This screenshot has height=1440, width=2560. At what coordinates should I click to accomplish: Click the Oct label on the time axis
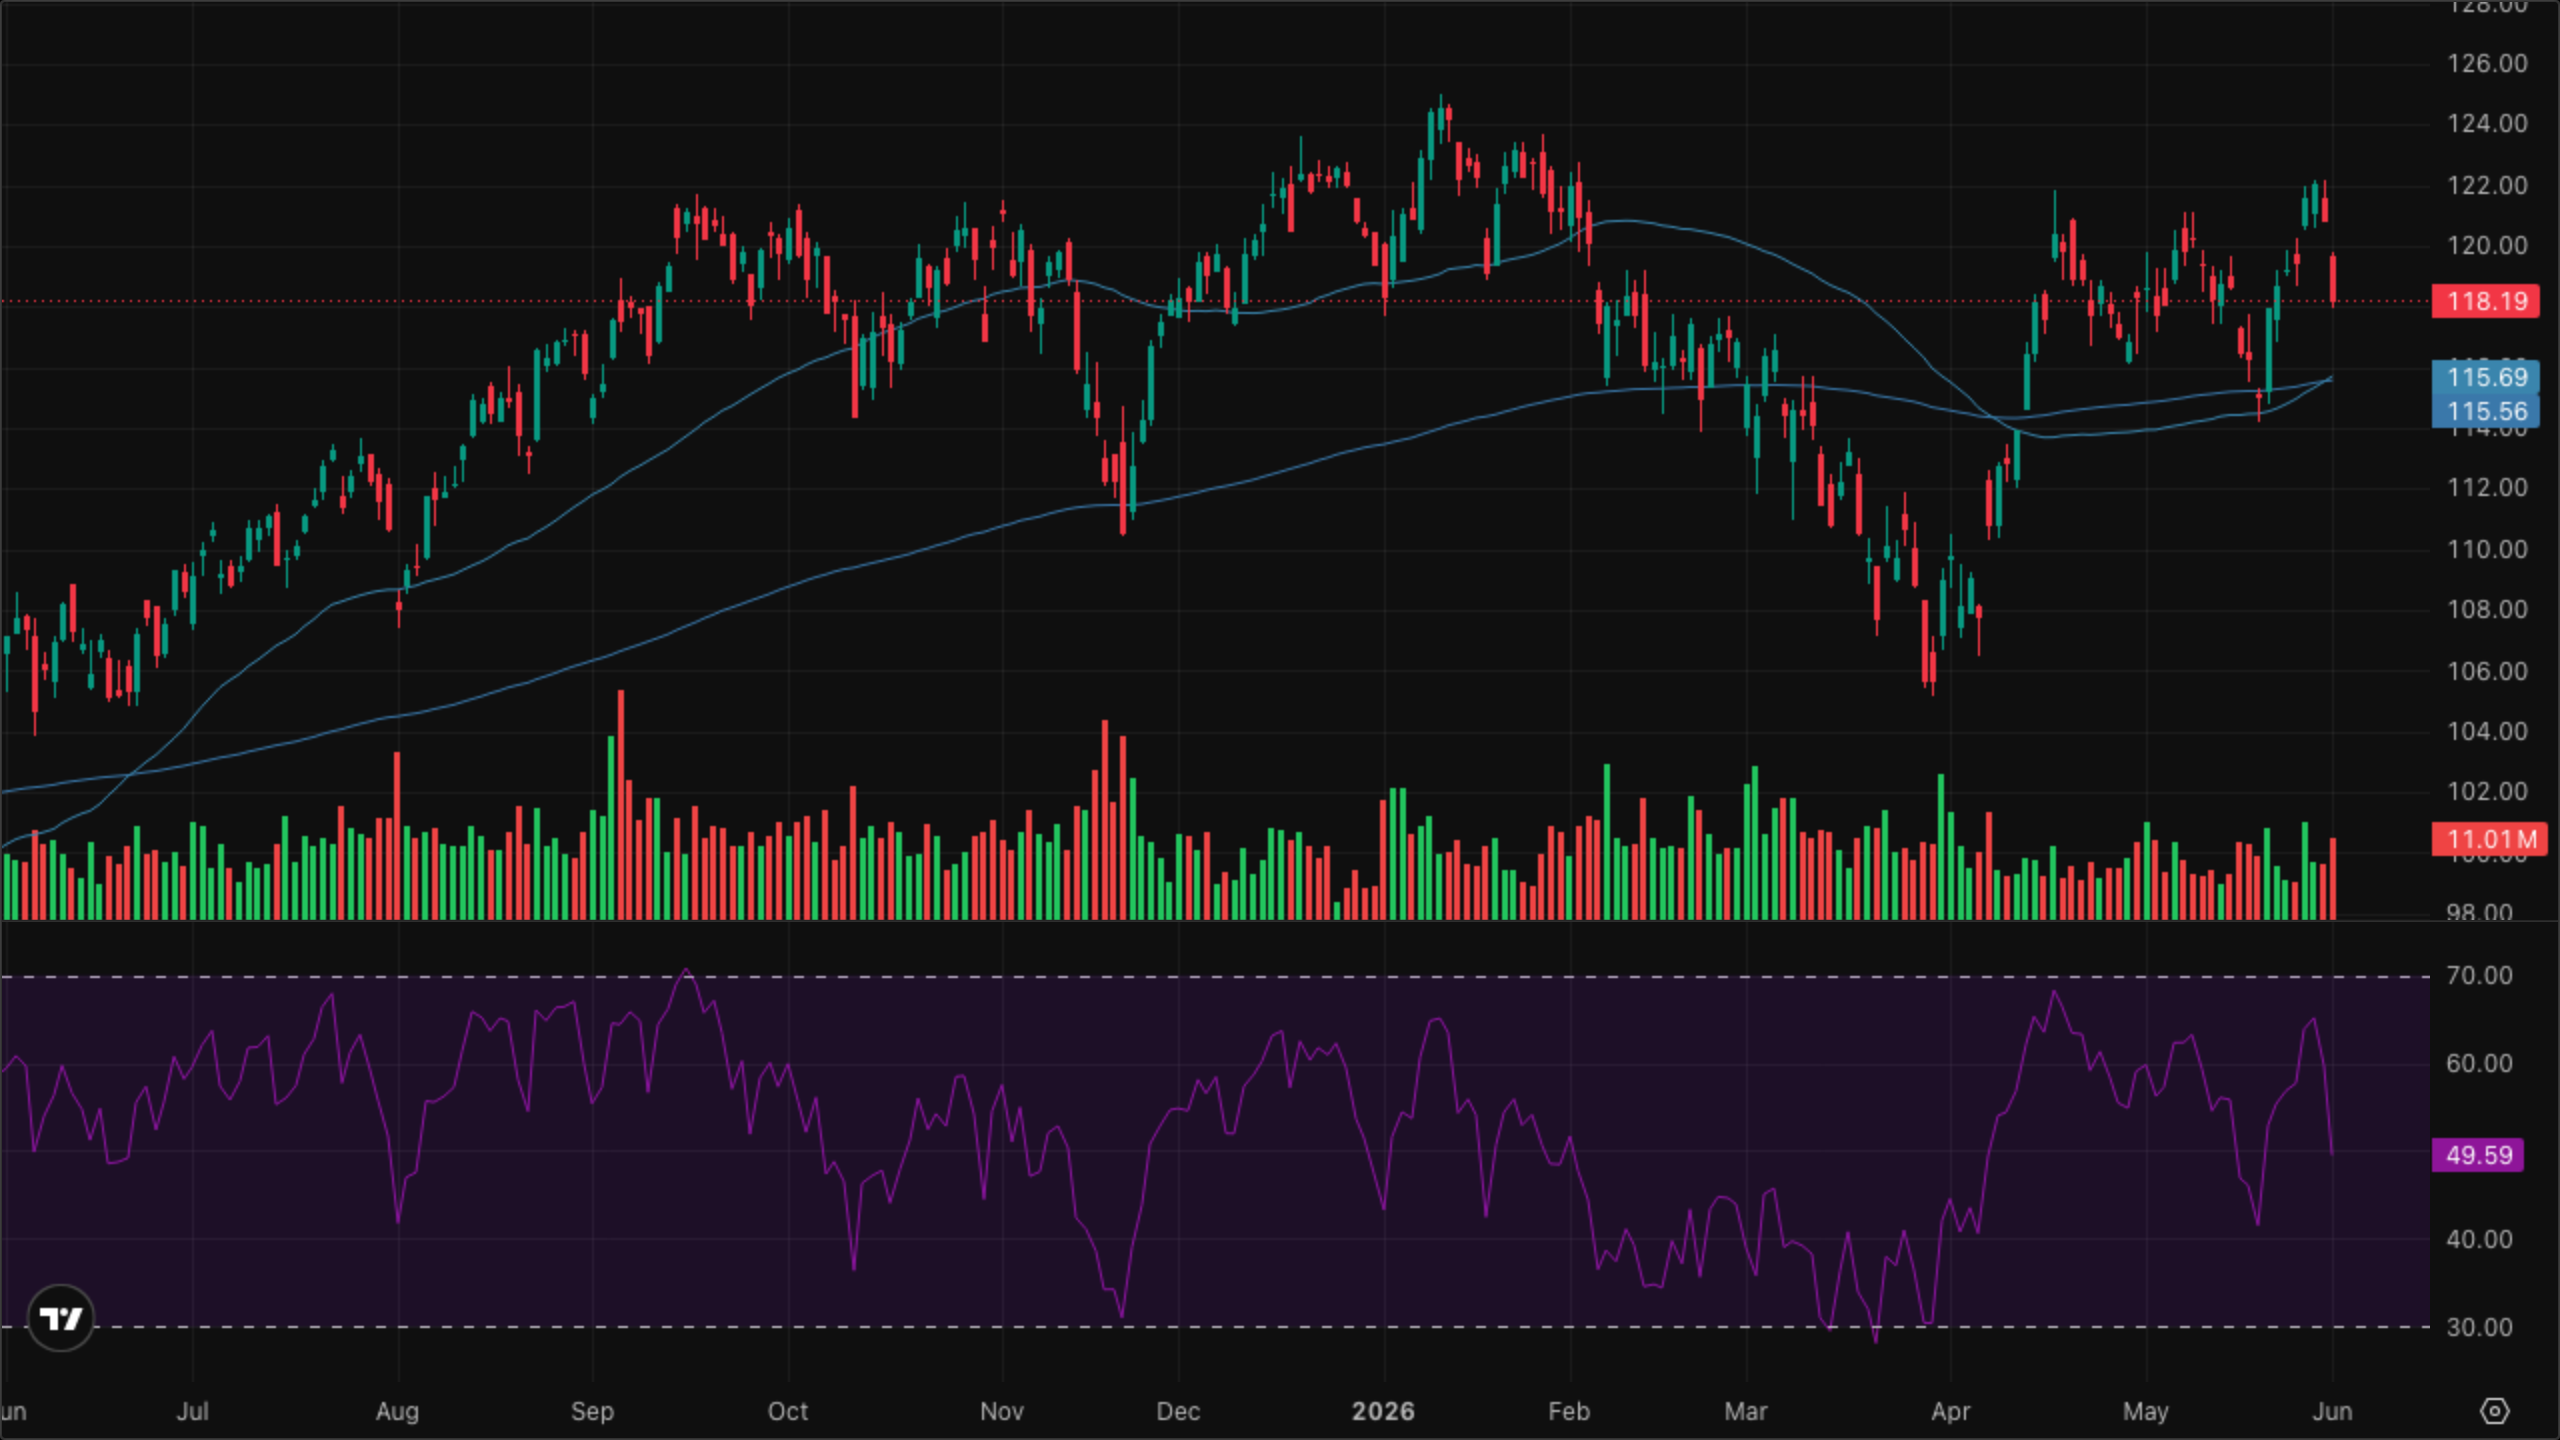[x=788, y=1411]
